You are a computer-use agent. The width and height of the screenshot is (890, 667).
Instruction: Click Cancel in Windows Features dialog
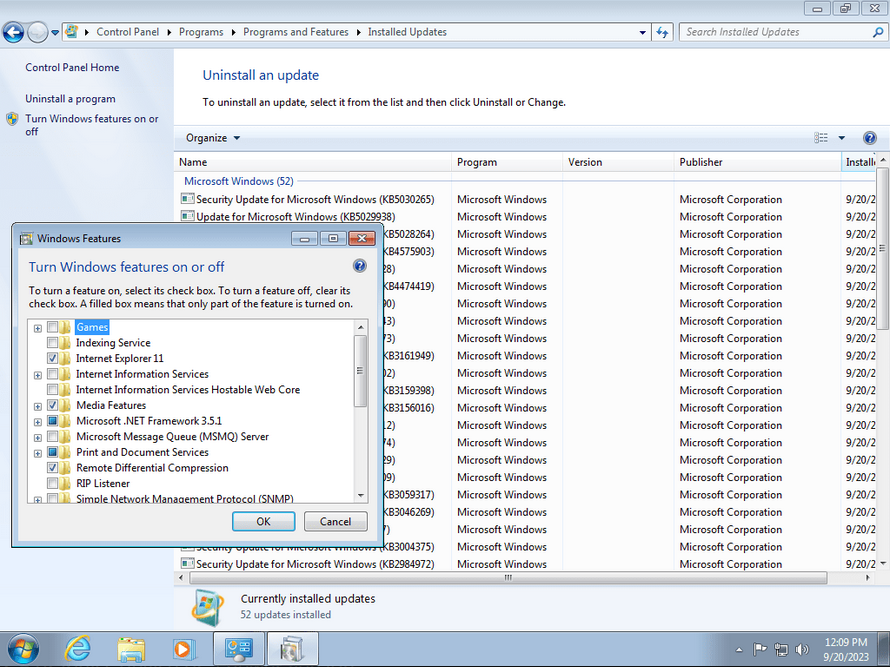[x=335, y=522]
